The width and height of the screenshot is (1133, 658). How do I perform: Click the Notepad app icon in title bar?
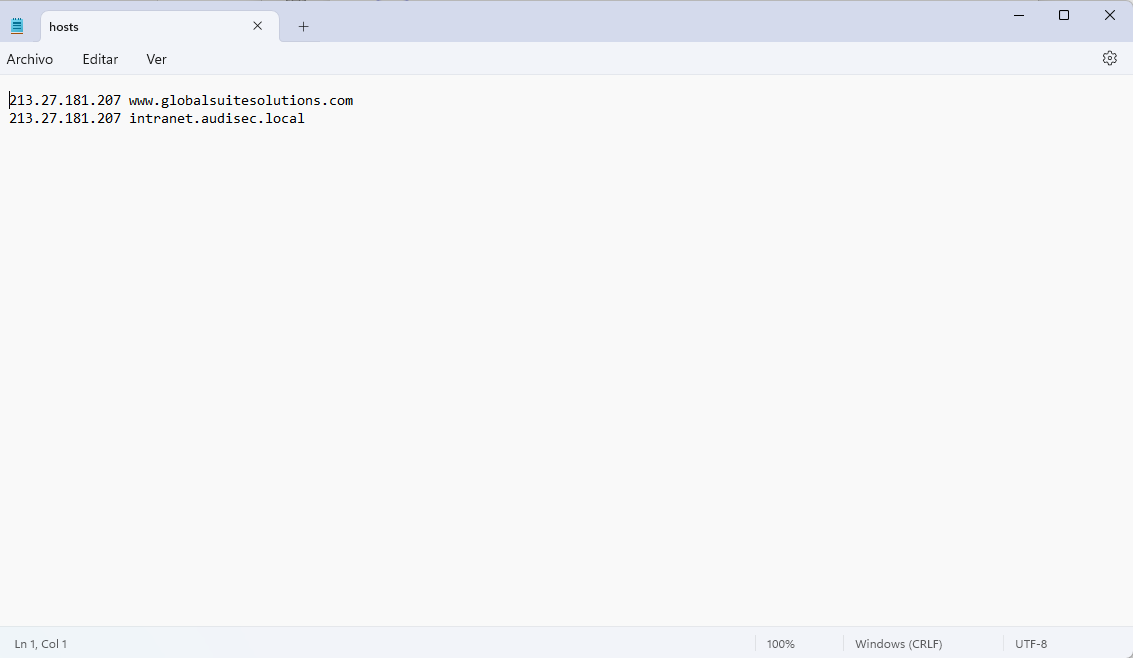click(x=17, y=26)
